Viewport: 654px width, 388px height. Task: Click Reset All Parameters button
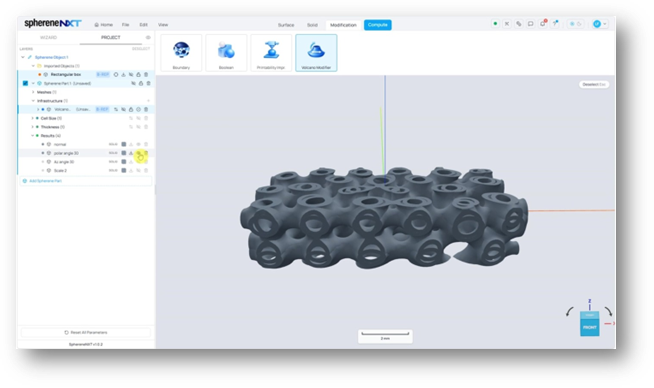(86, 333)
